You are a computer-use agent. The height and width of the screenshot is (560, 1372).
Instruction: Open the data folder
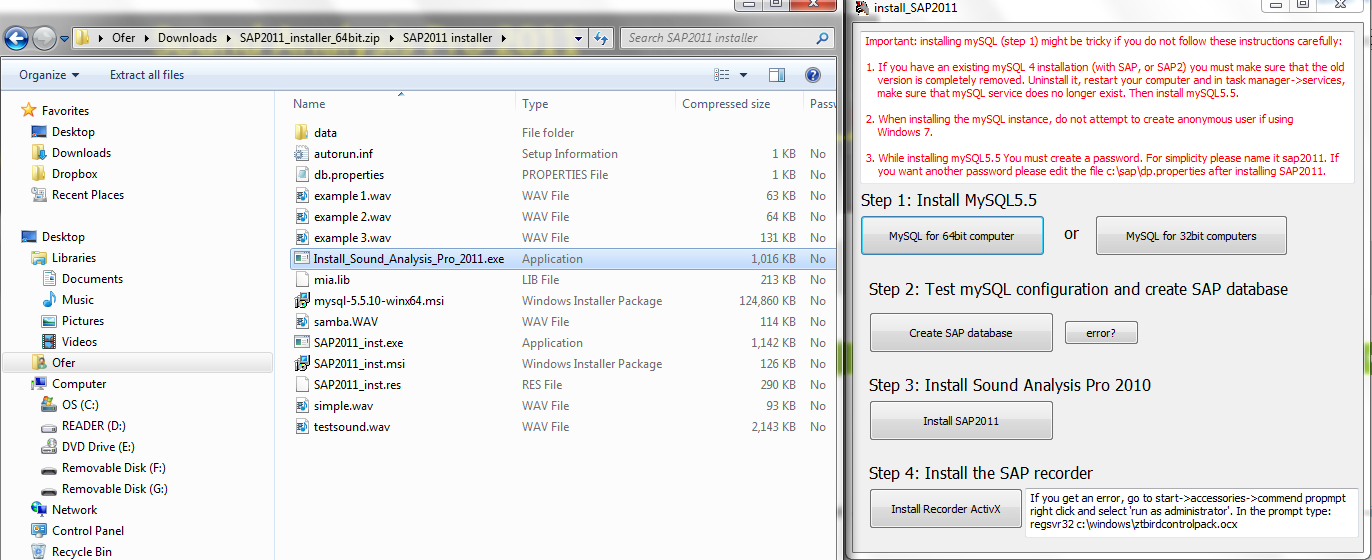[x=325, y=133]
